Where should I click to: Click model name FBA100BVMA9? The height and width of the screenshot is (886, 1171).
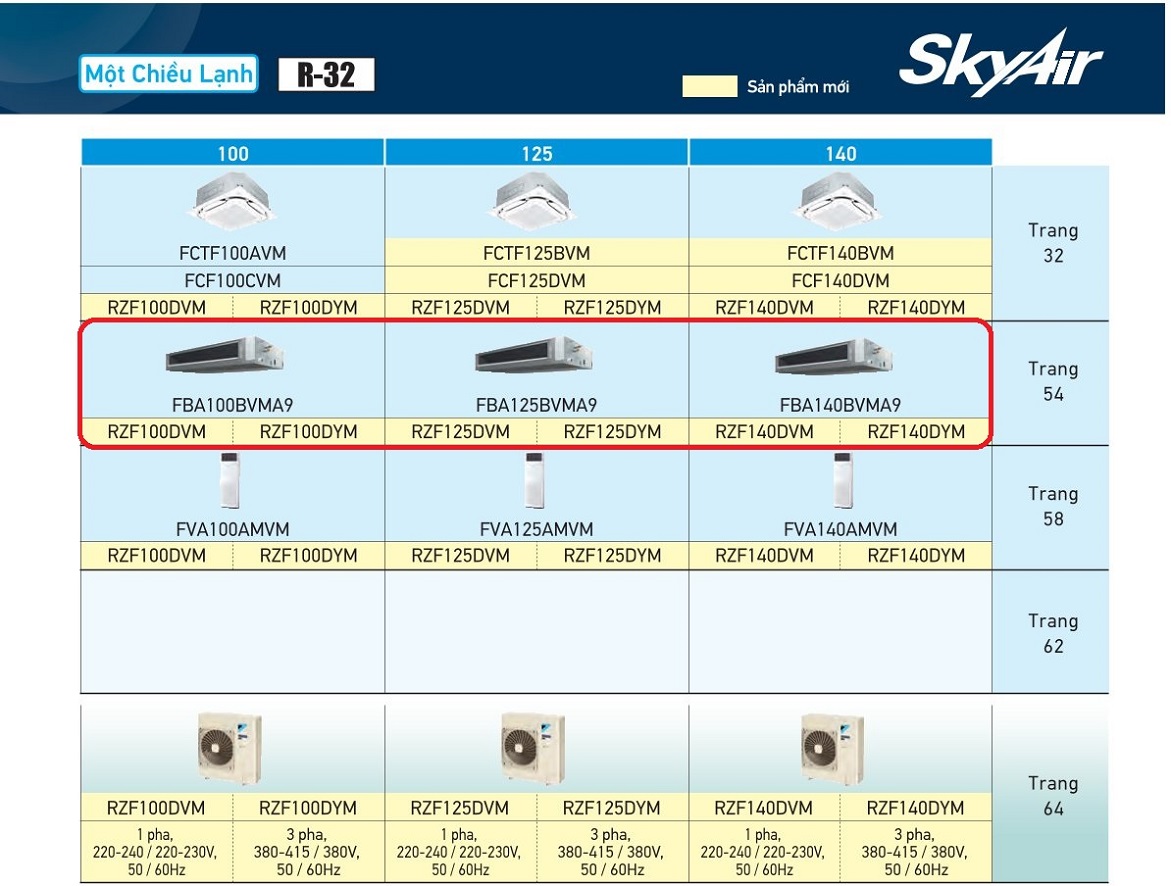pyautogui.click(x=232, y=406)
